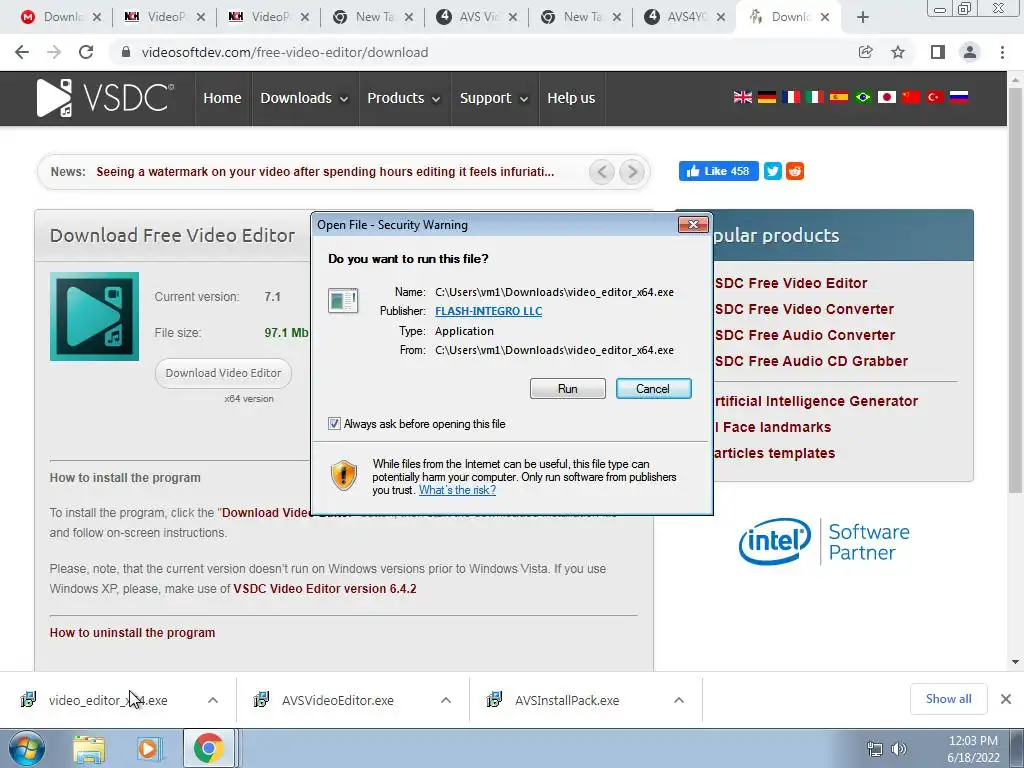This screenshot has width=1024, height=768.
Task: Open Chrome side panel icon
Action: [938, 52]
